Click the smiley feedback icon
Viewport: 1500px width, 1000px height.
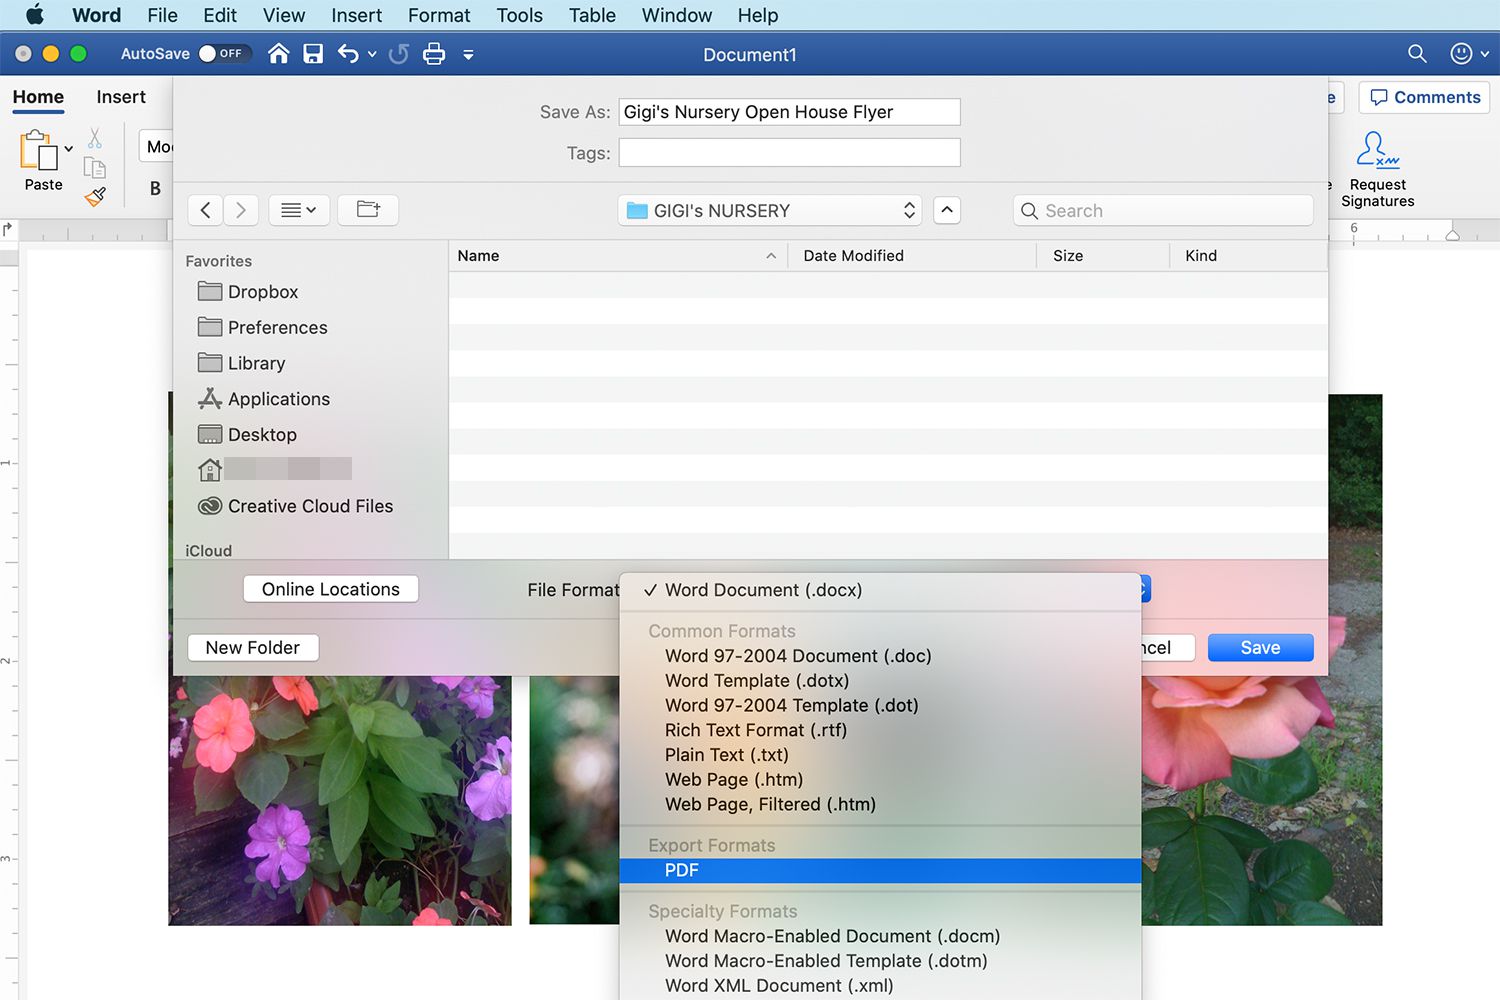1461,54
